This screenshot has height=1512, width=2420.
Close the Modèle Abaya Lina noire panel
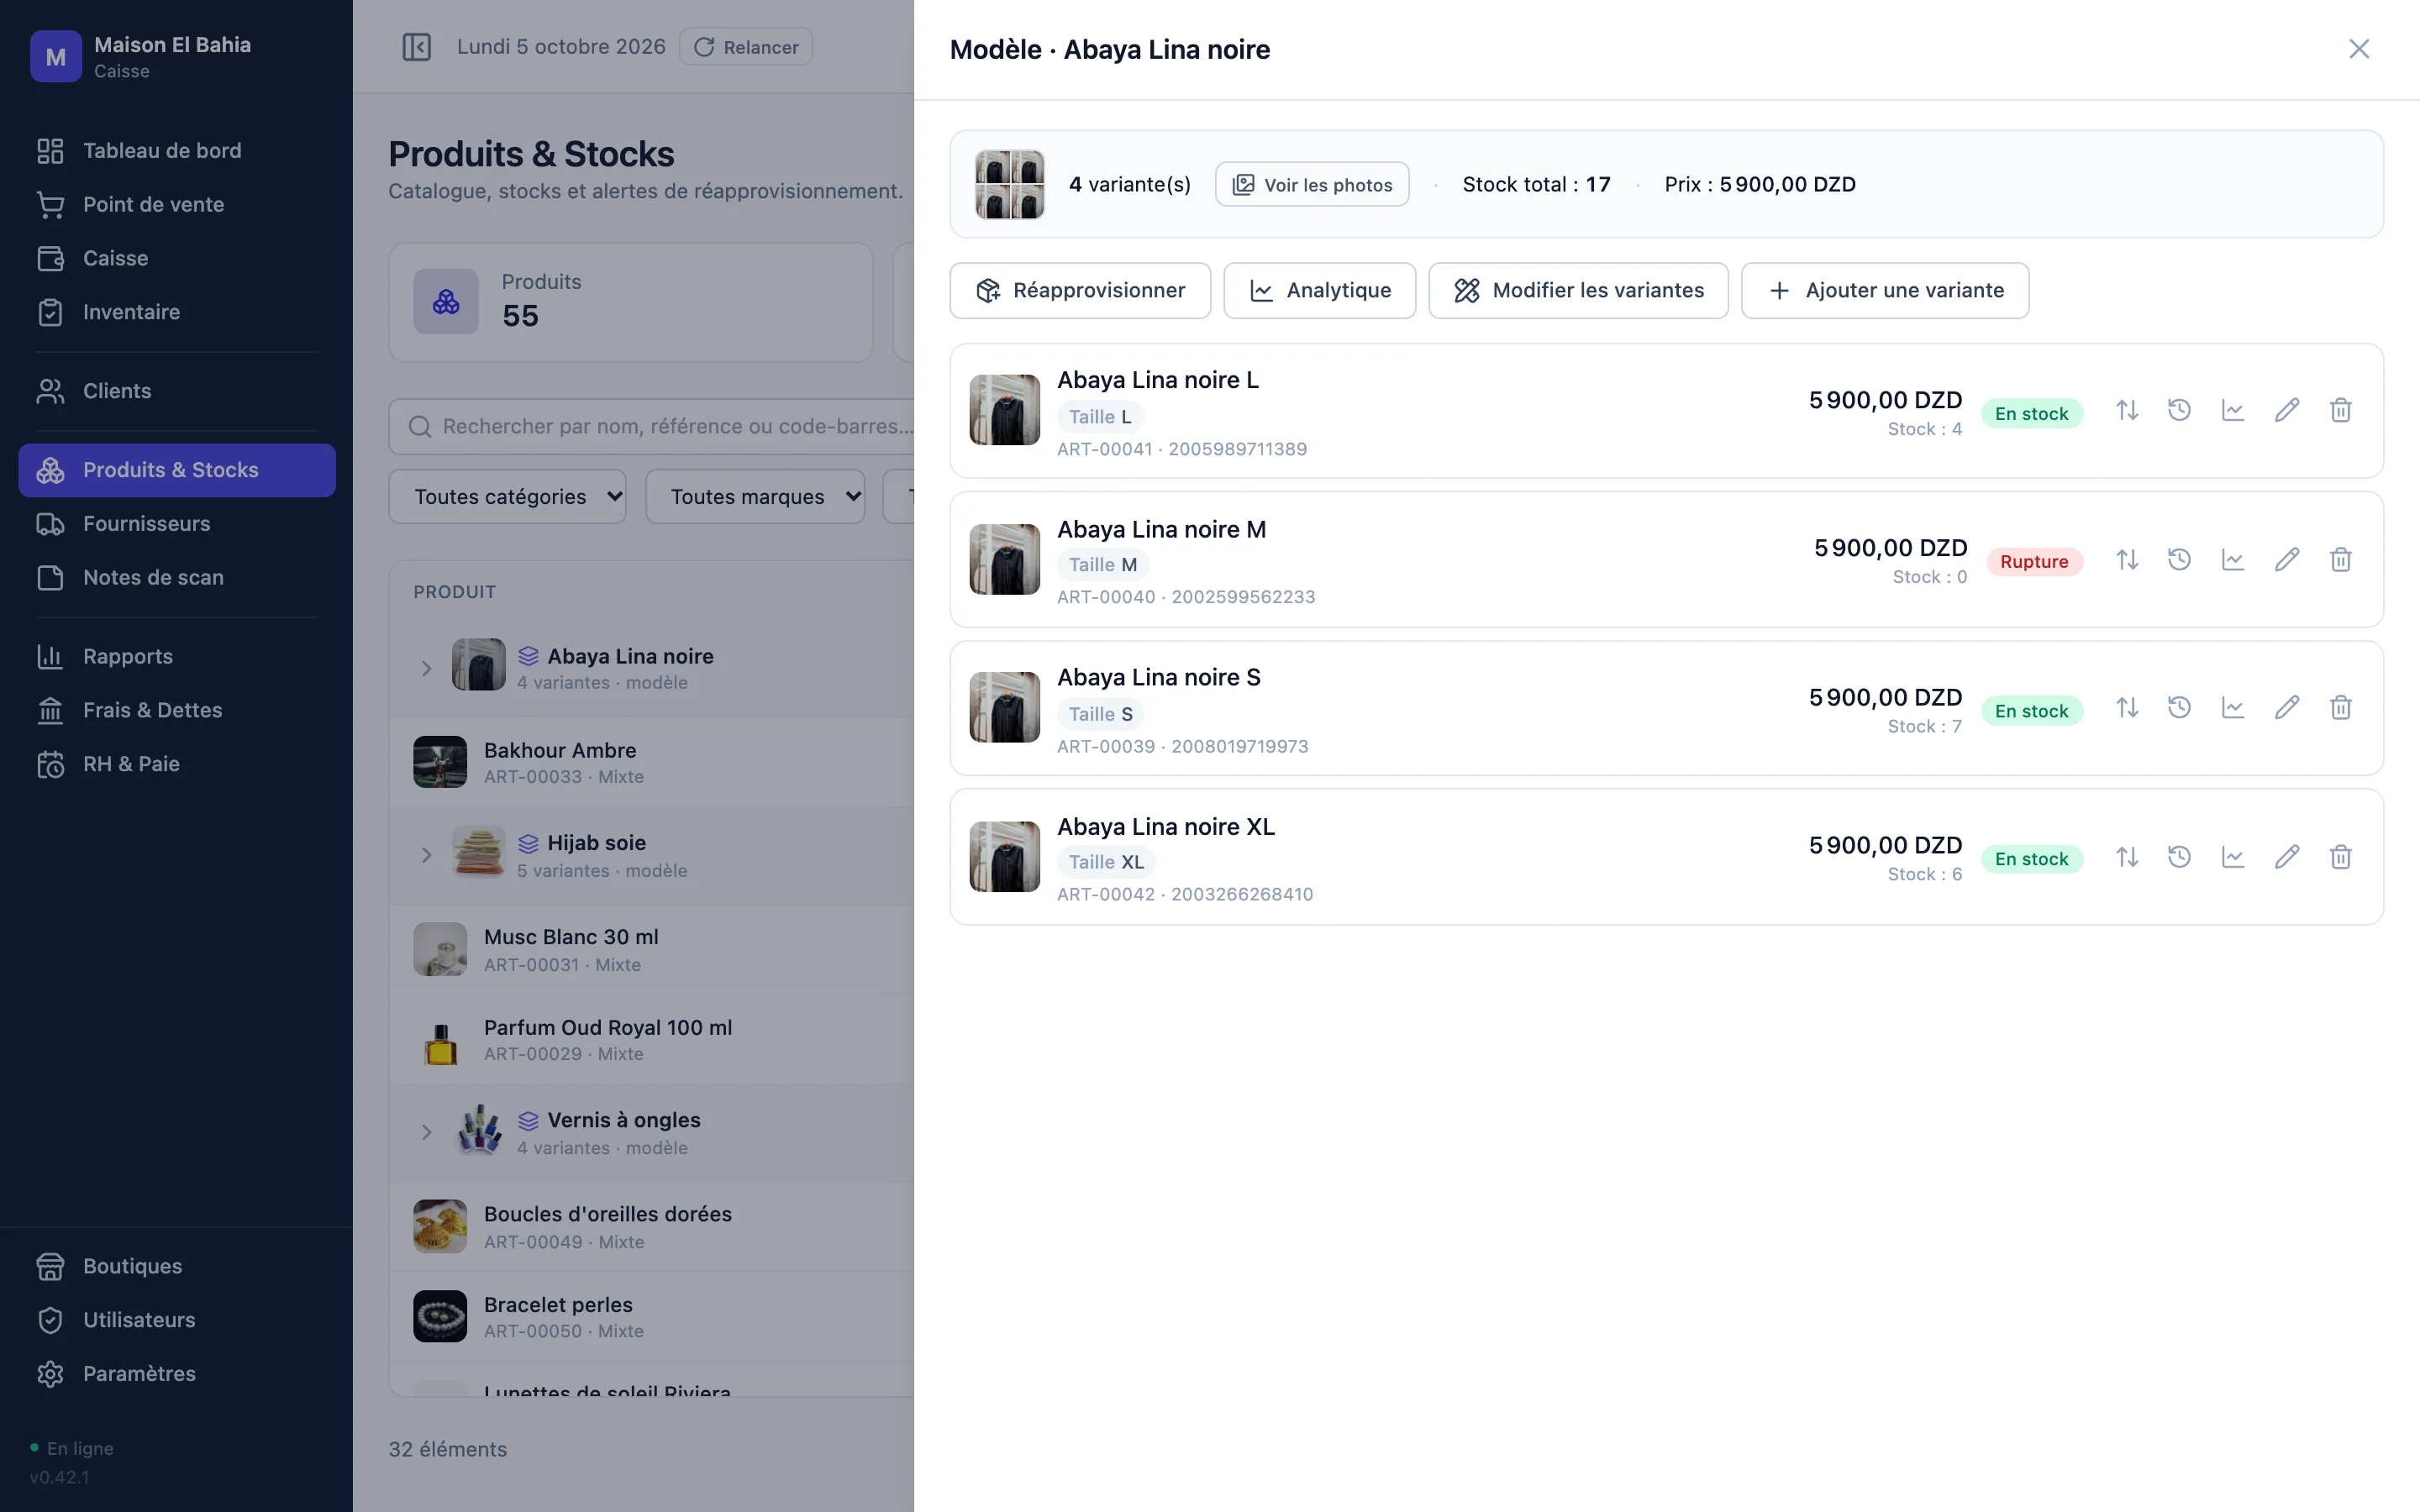(x=2359, y=49)
